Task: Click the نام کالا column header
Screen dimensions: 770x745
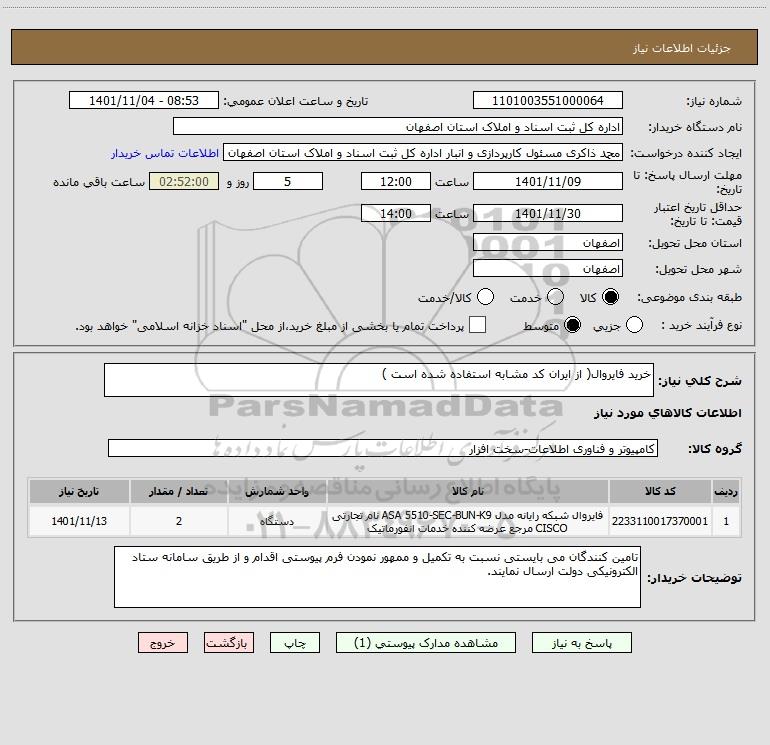Action: 468,491
